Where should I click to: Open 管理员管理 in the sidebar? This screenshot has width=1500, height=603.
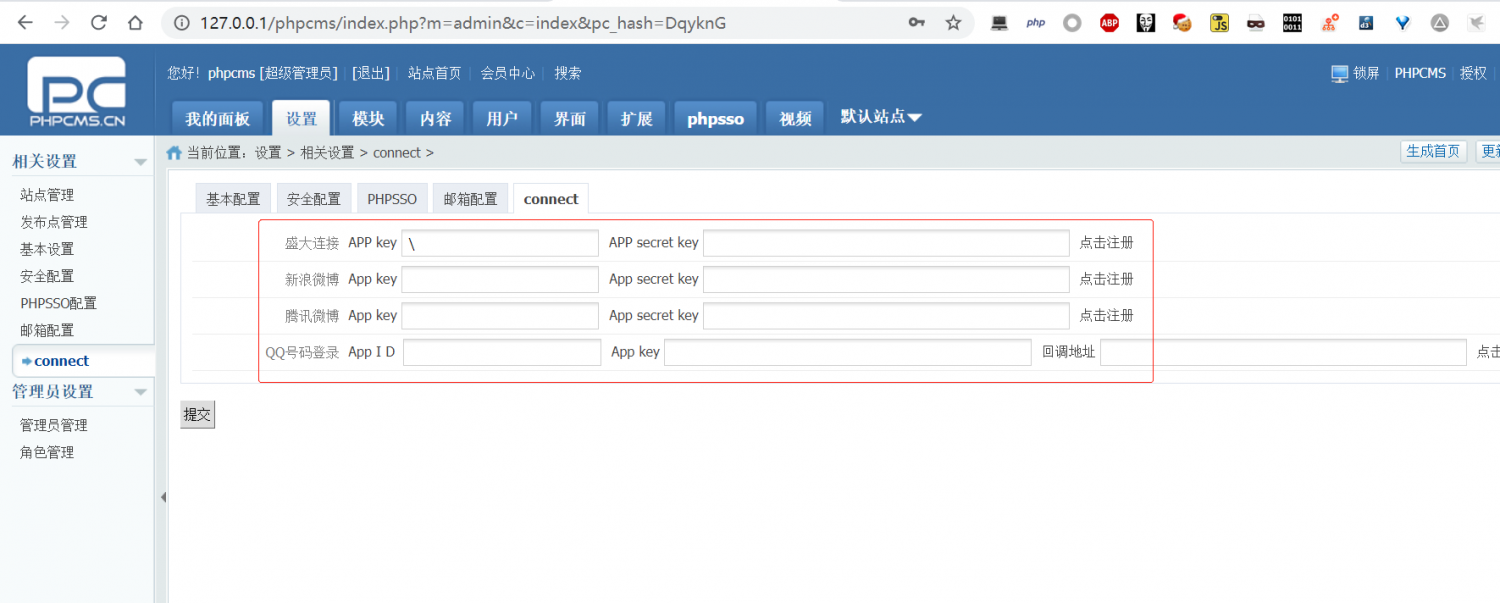coord(54,425)
